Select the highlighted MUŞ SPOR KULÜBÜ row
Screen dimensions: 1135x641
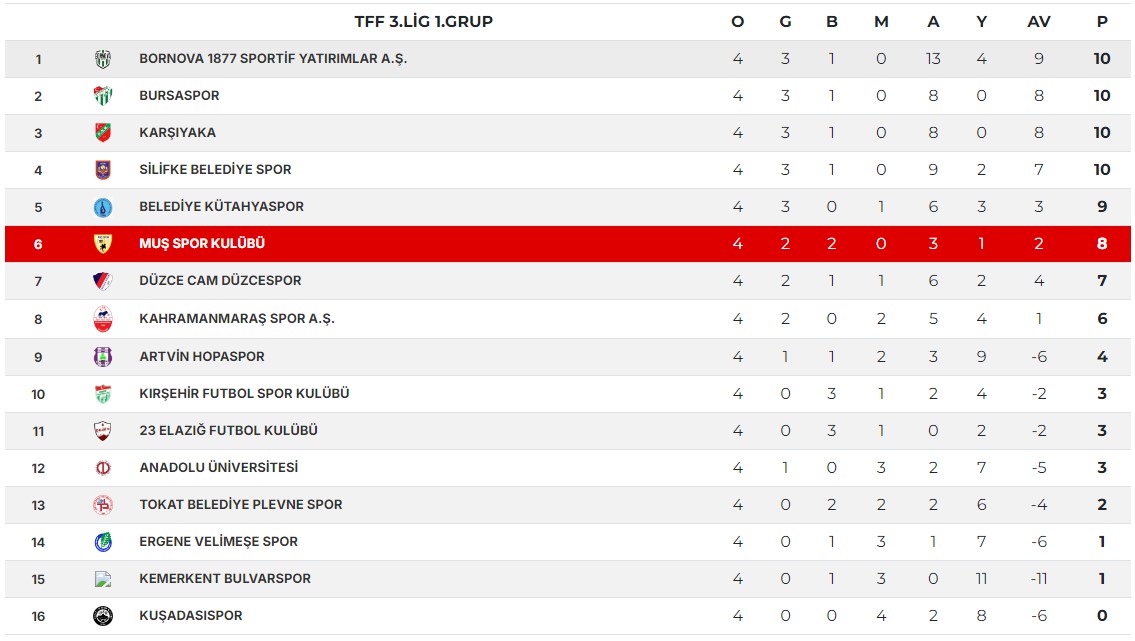coord(568,244)
